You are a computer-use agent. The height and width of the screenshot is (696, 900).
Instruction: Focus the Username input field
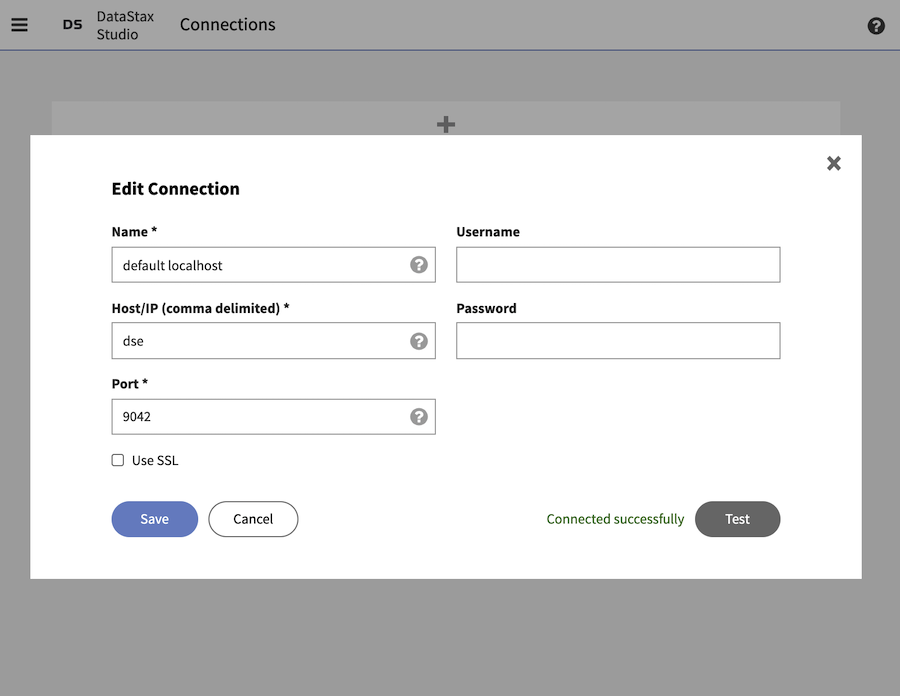[618, 265]
